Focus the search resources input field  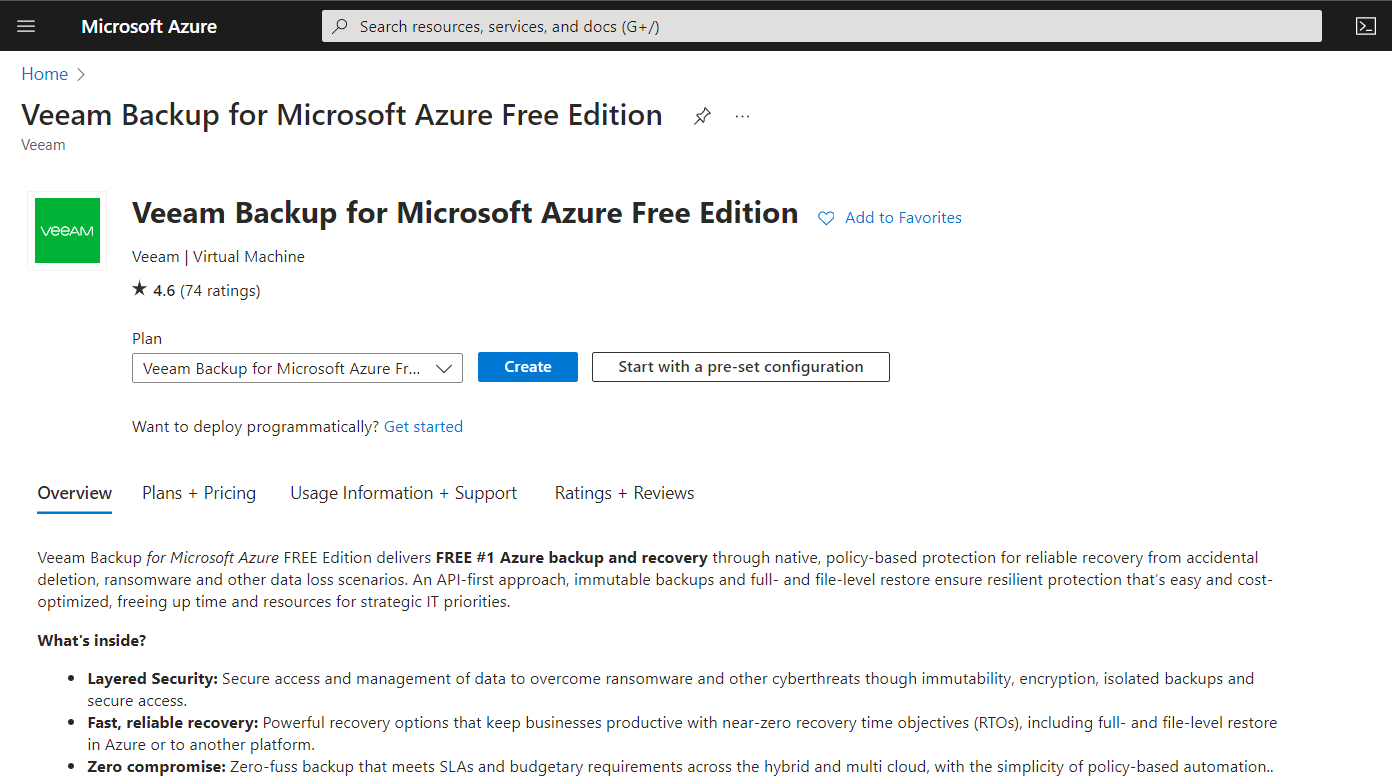click(821, 26)
